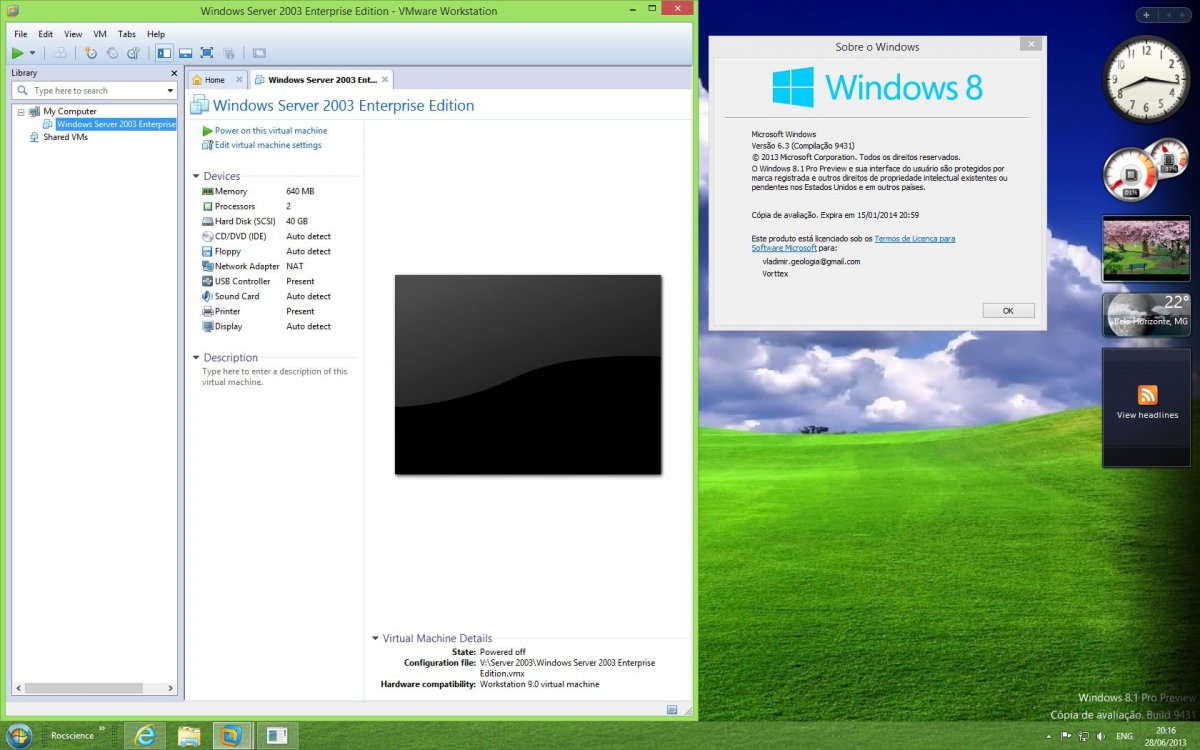The width and height of the screenshot is (1200, 750).
Task: Click the VMware status bar icon
Action: (671, 709)
